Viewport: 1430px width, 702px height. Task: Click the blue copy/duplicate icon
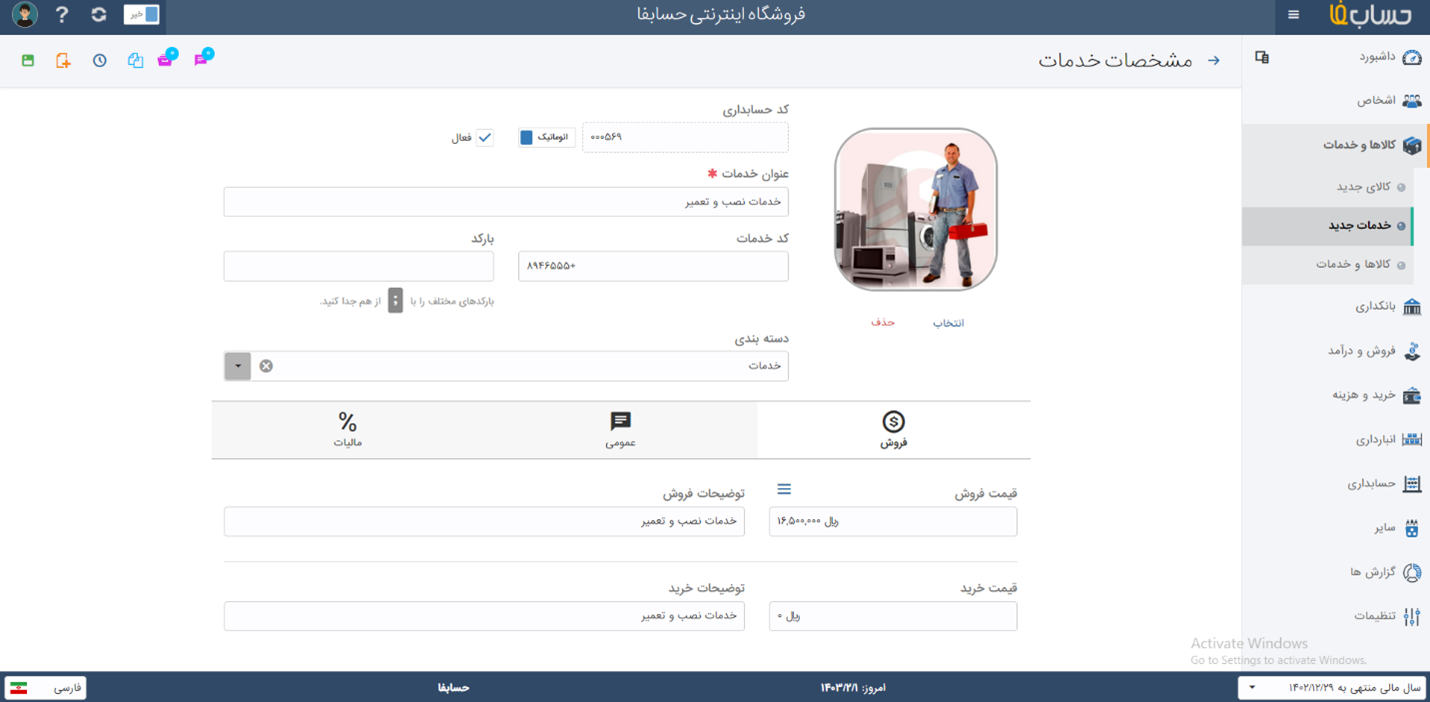[135, 61]
